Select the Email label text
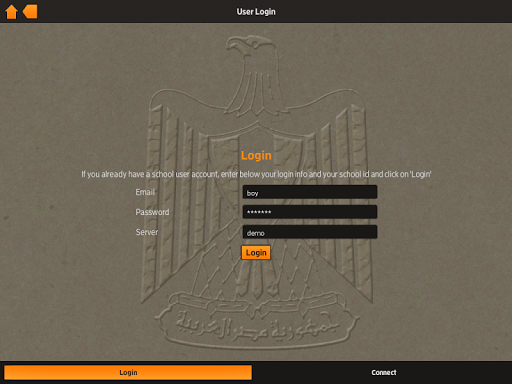Viewport: 512px width, 384px height. click(x=145, y=192)
